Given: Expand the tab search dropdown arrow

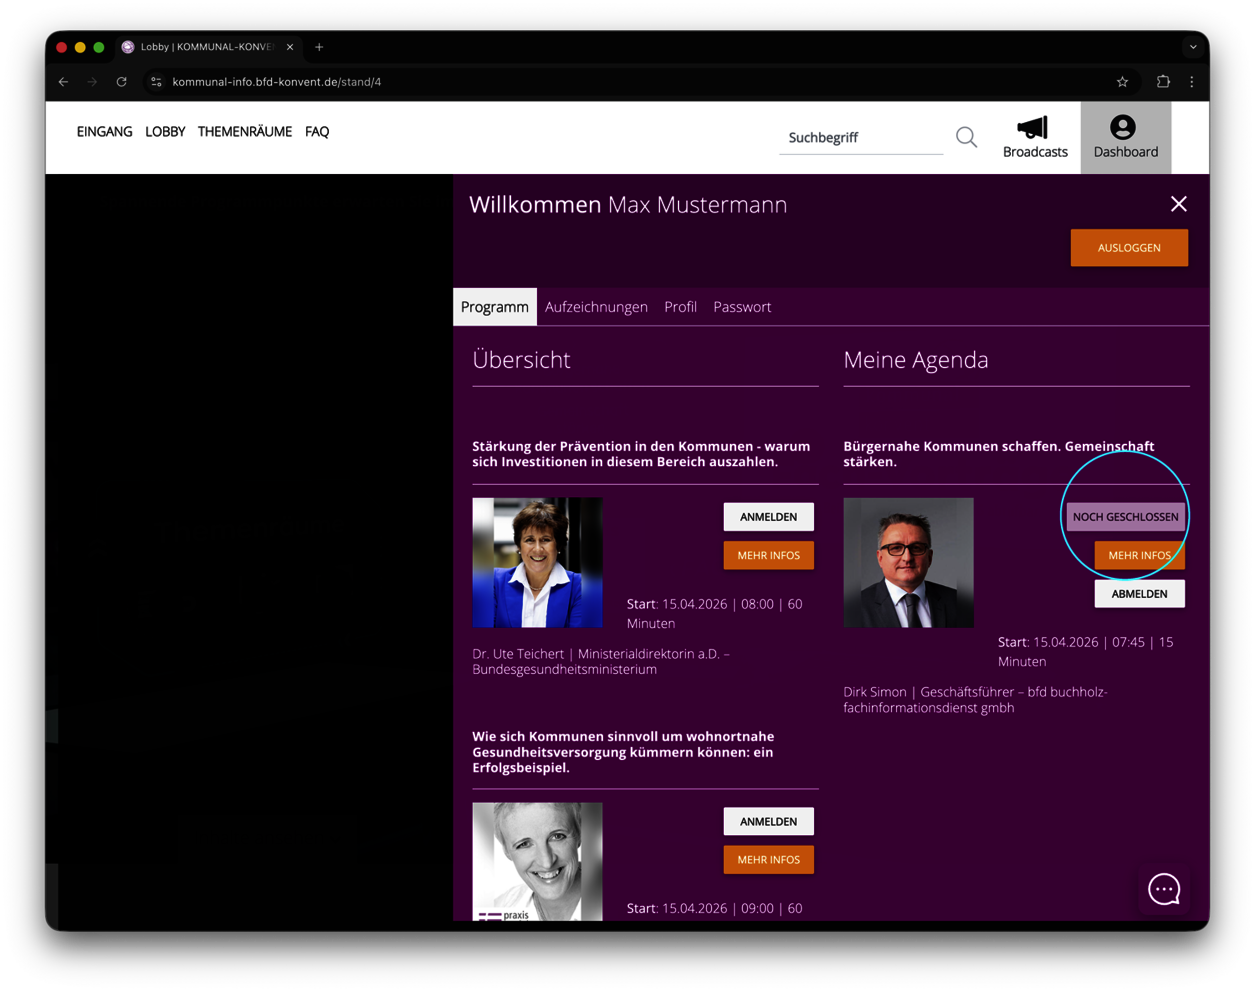Looking at the screenshot, I should [1192, 47].
